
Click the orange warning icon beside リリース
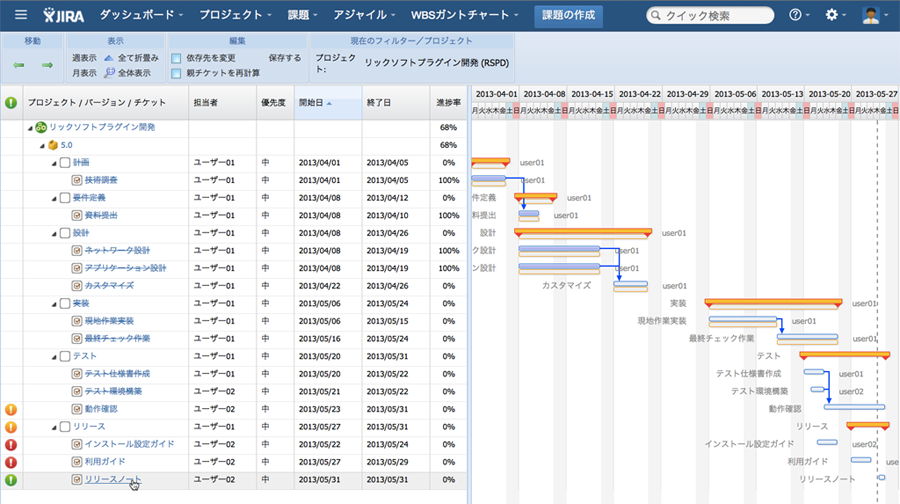tap(11, 427)
